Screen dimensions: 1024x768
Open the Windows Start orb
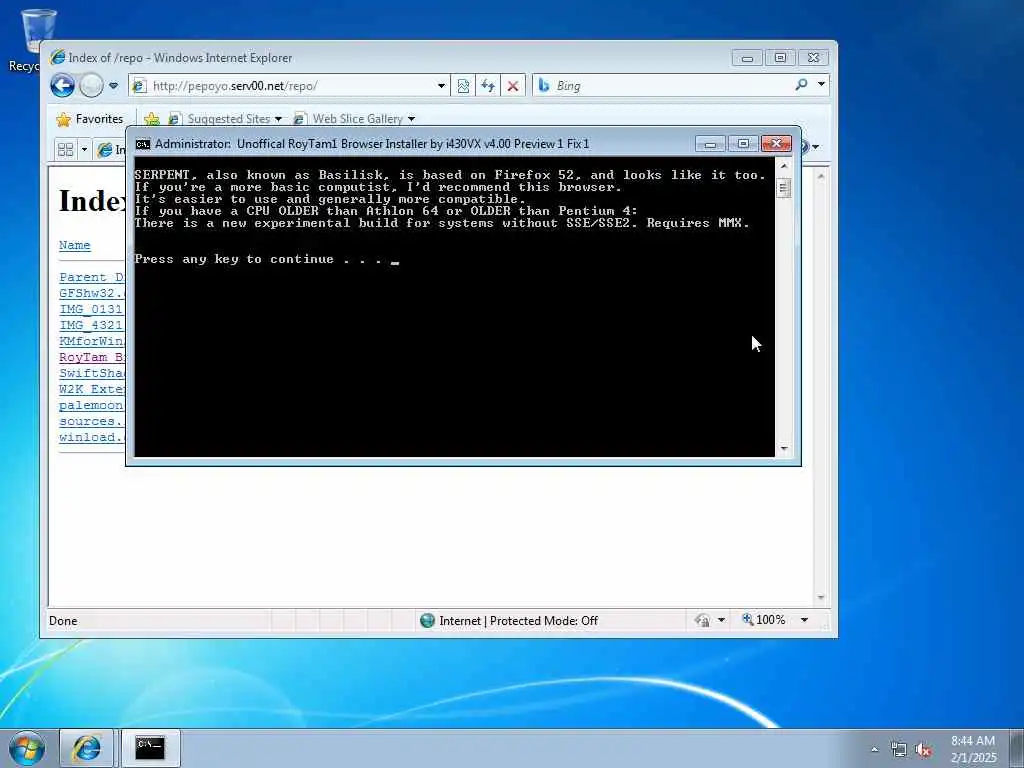pos(27,748)
